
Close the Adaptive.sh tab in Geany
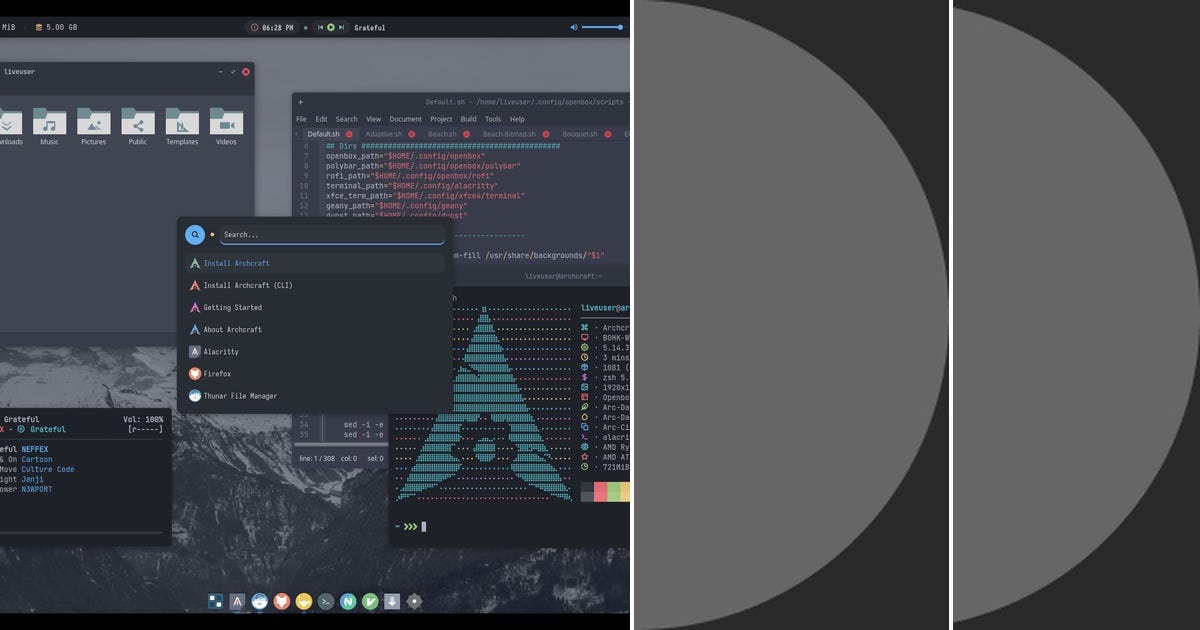(x=412, y=133)
